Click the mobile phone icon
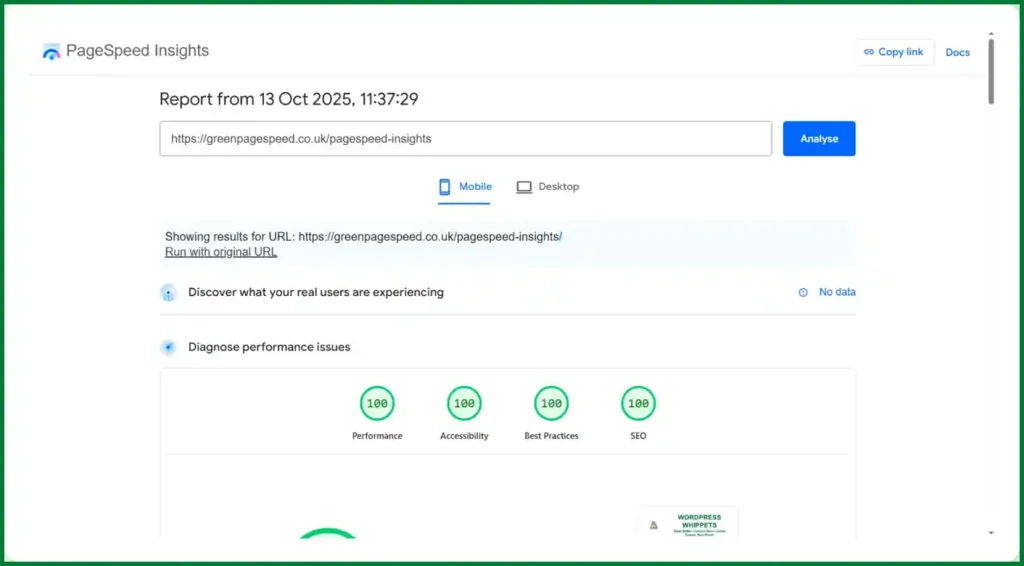The height and width of the screenshot is (566, 1024). 445,187
